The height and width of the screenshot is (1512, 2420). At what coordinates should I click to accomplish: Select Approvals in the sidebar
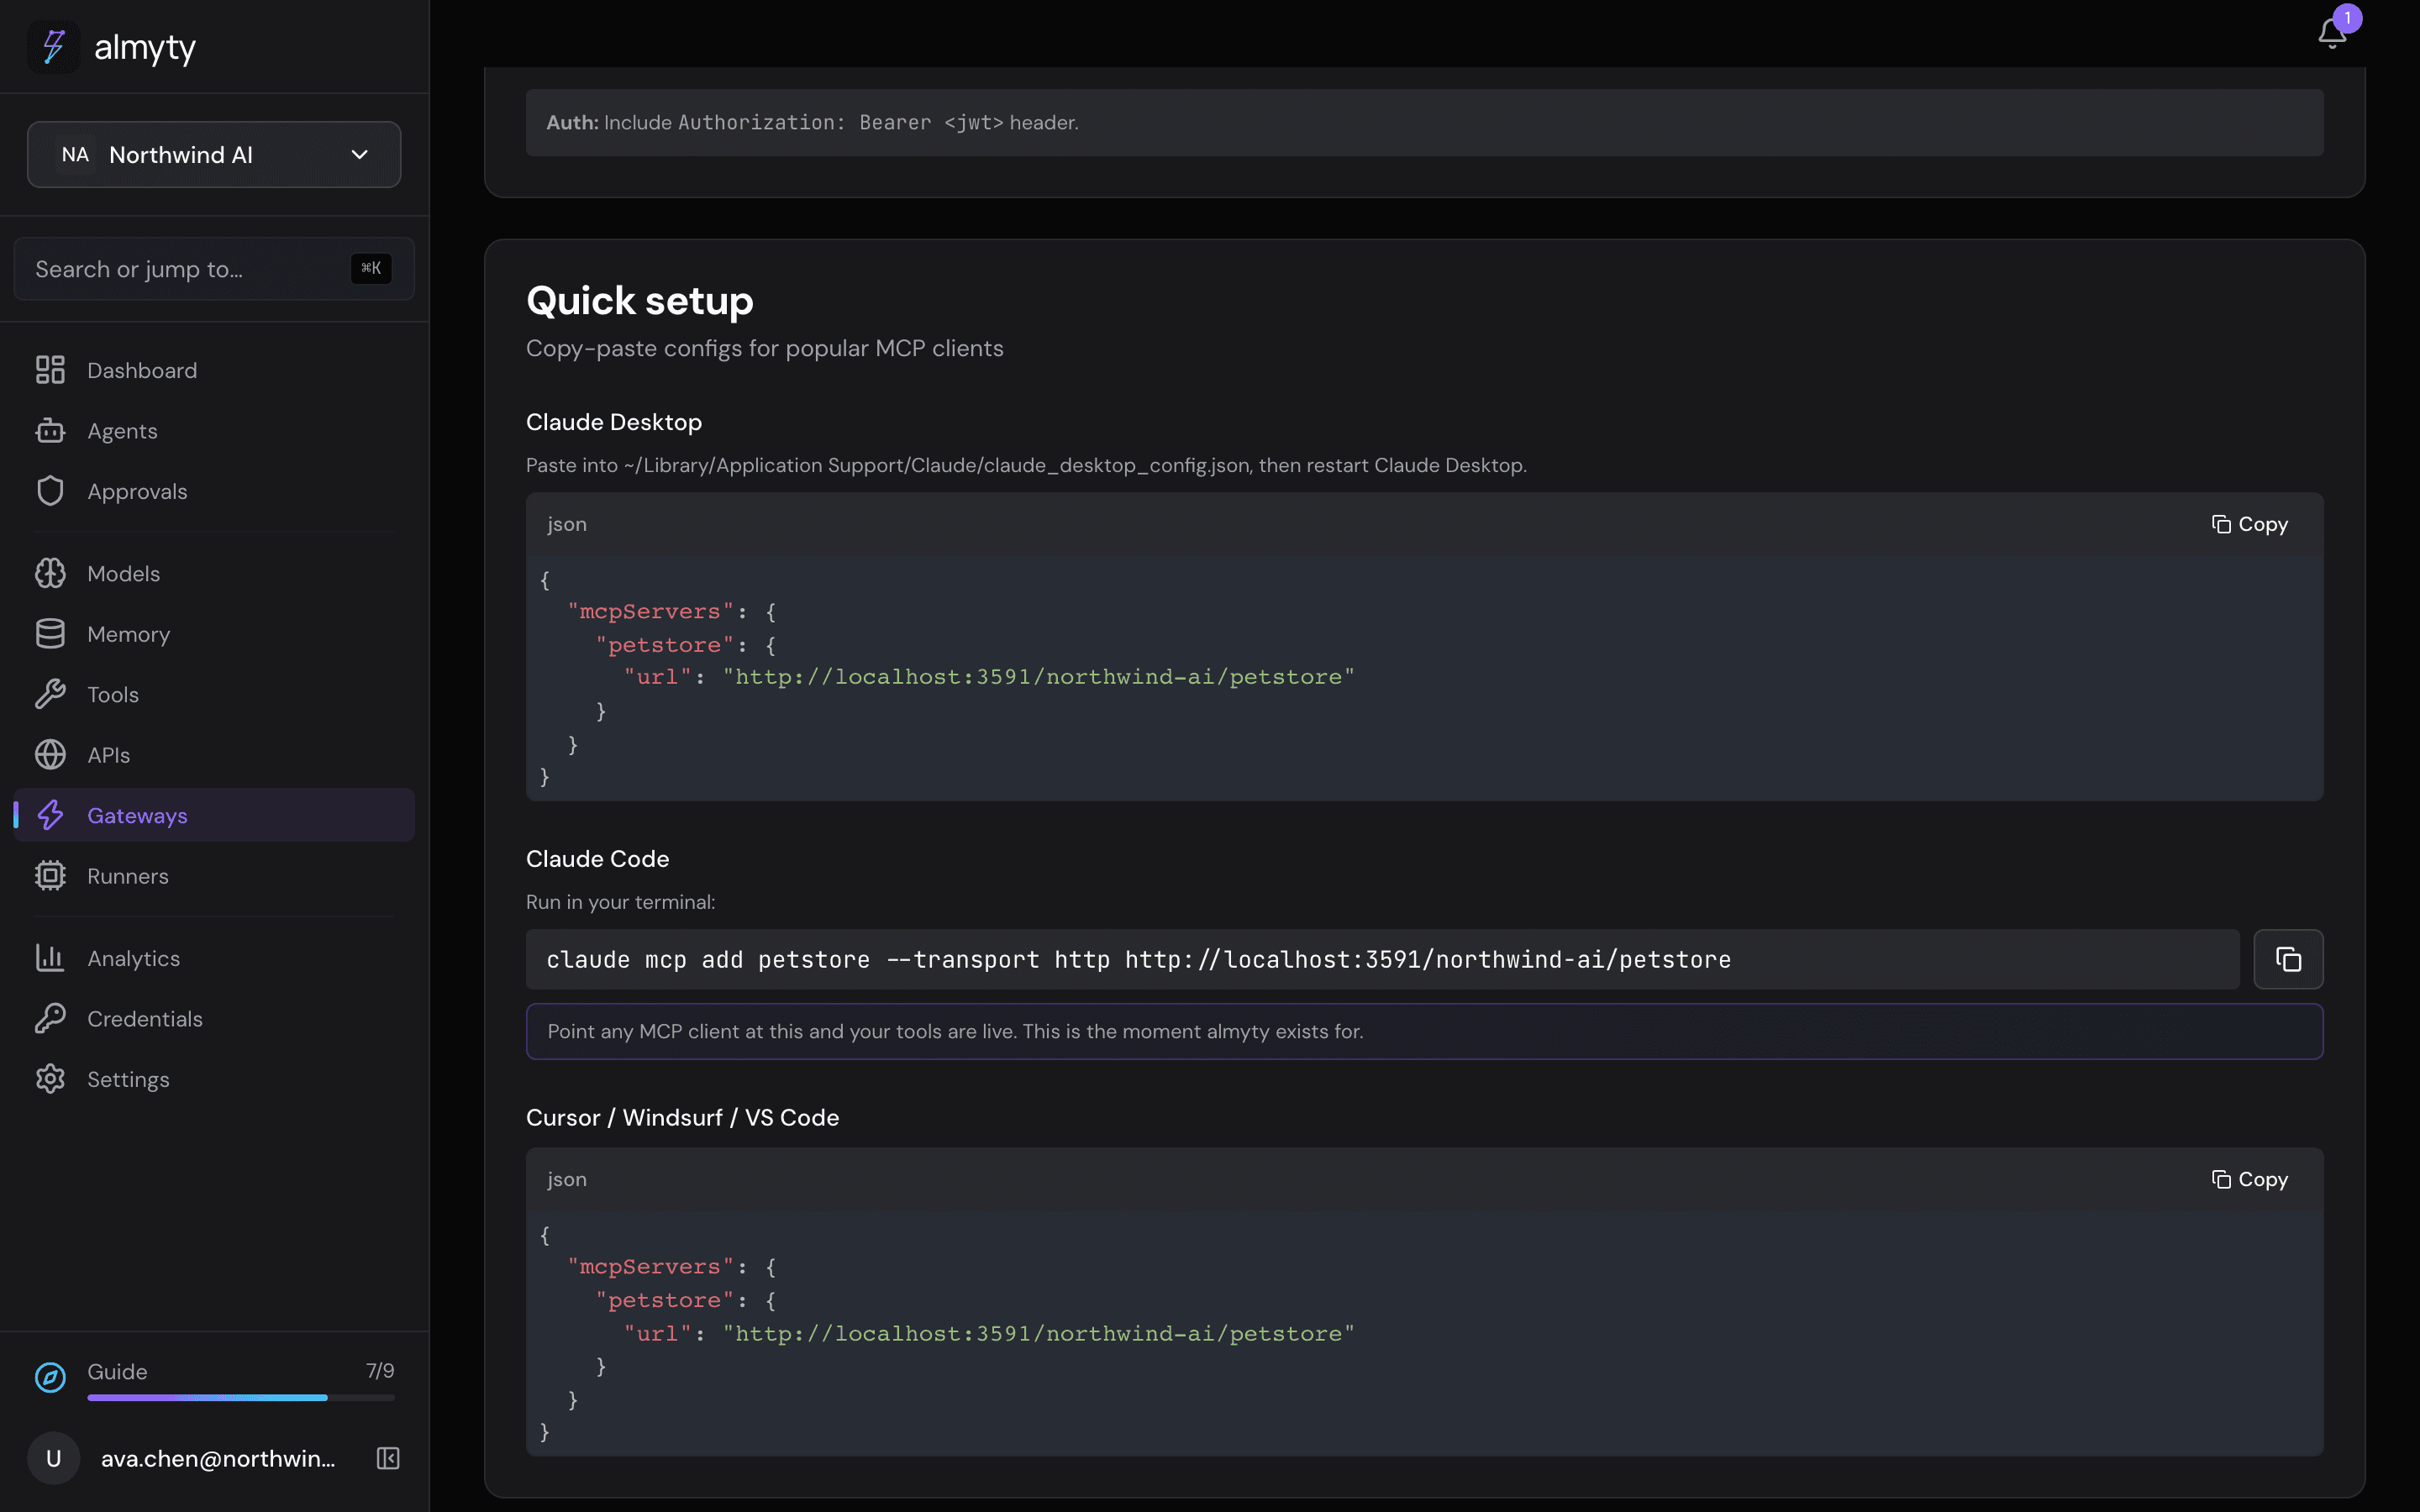tap(214, 491)
